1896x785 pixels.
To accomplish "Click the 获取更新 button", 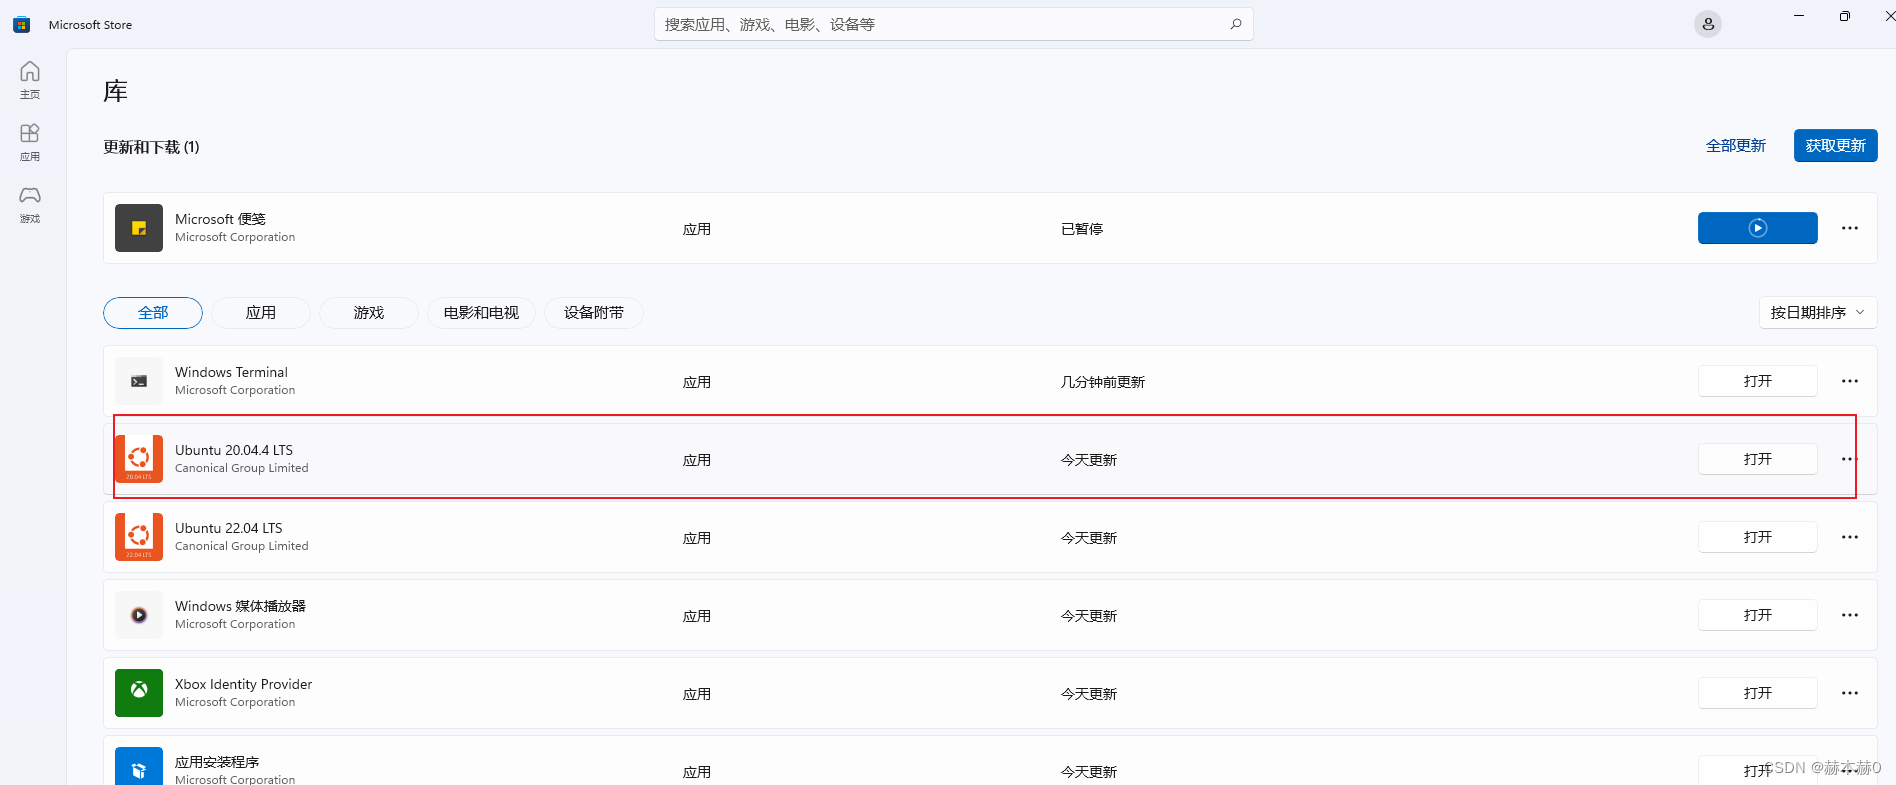I will 1835,146.
